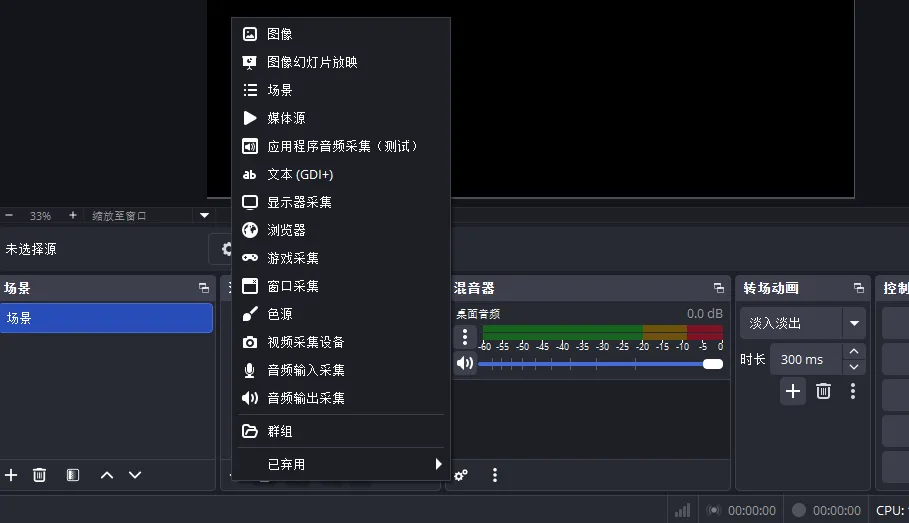
Task: Click the 游戏采集 gamepad icon
Action: click(250, 258)
